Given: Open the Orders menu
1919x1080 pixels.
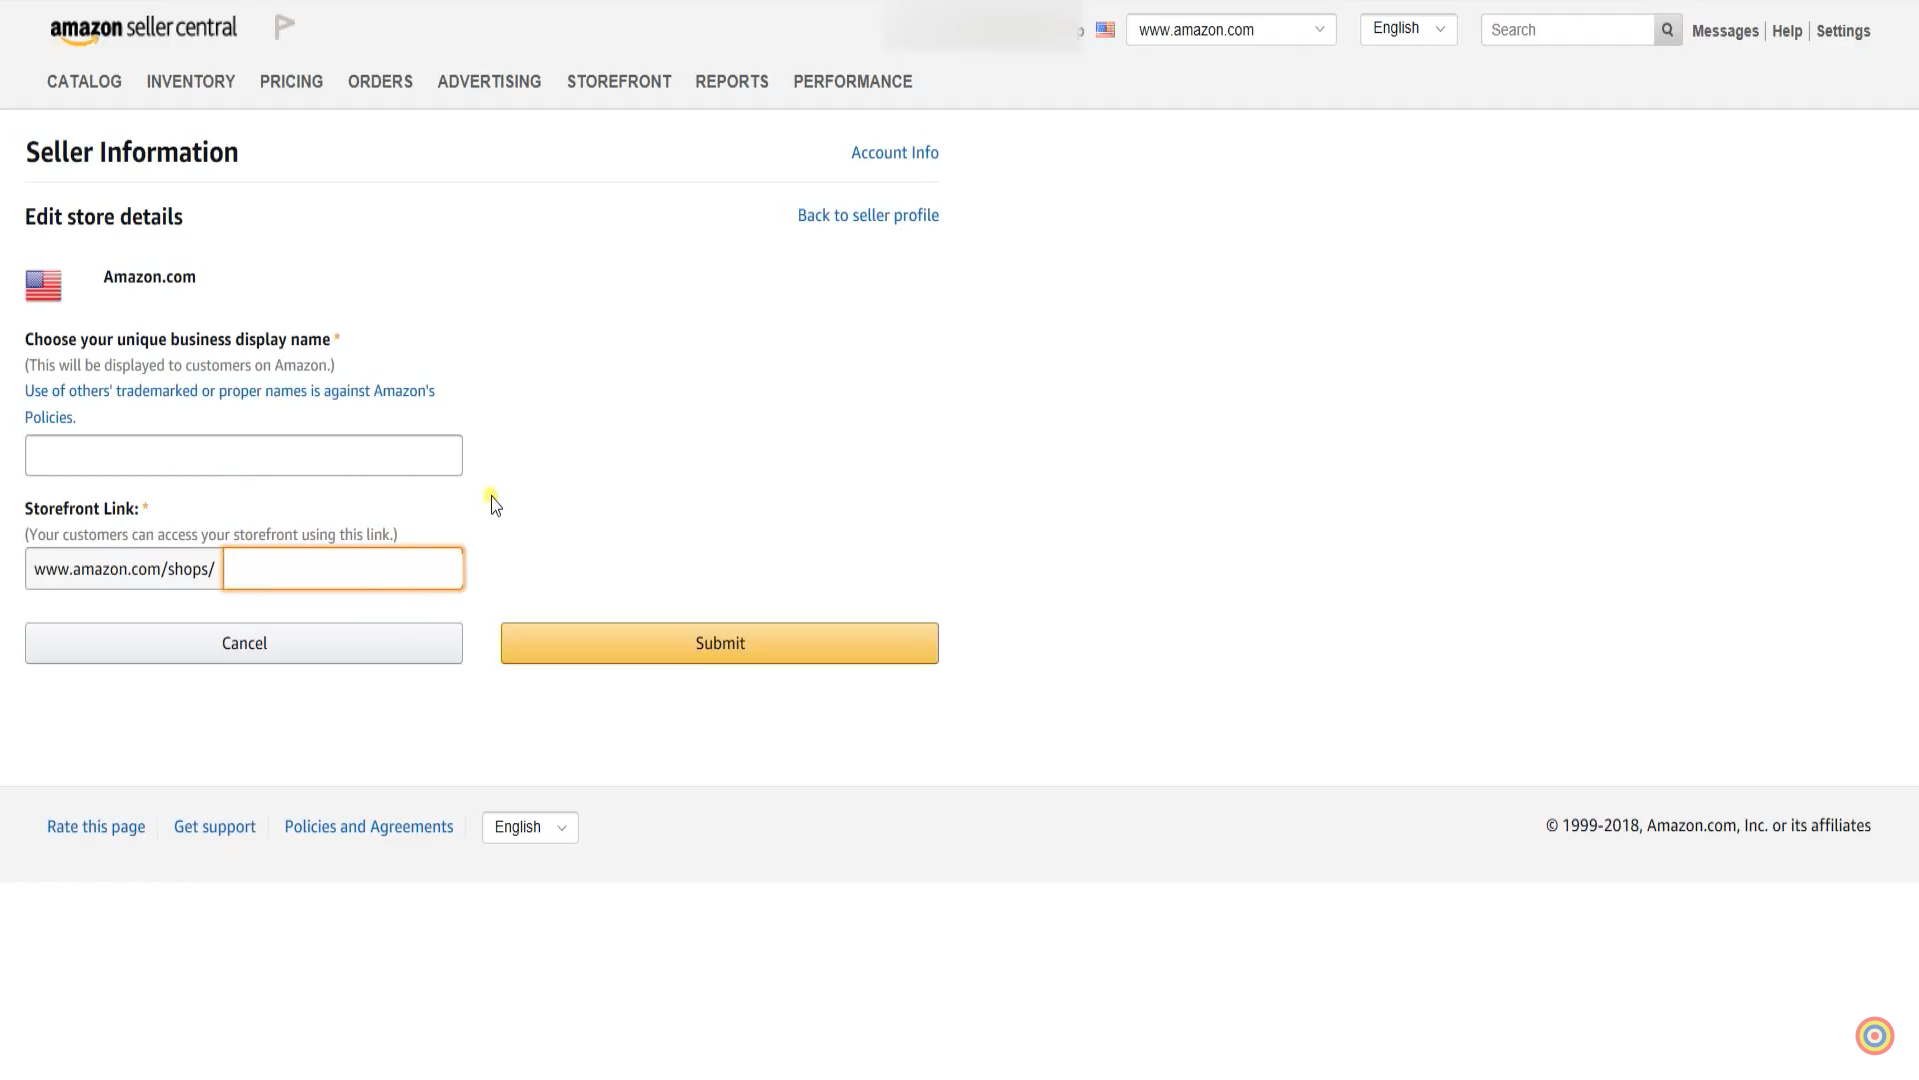Looking at the screenshot, I should pyautogui.click(x=380, y=82).
